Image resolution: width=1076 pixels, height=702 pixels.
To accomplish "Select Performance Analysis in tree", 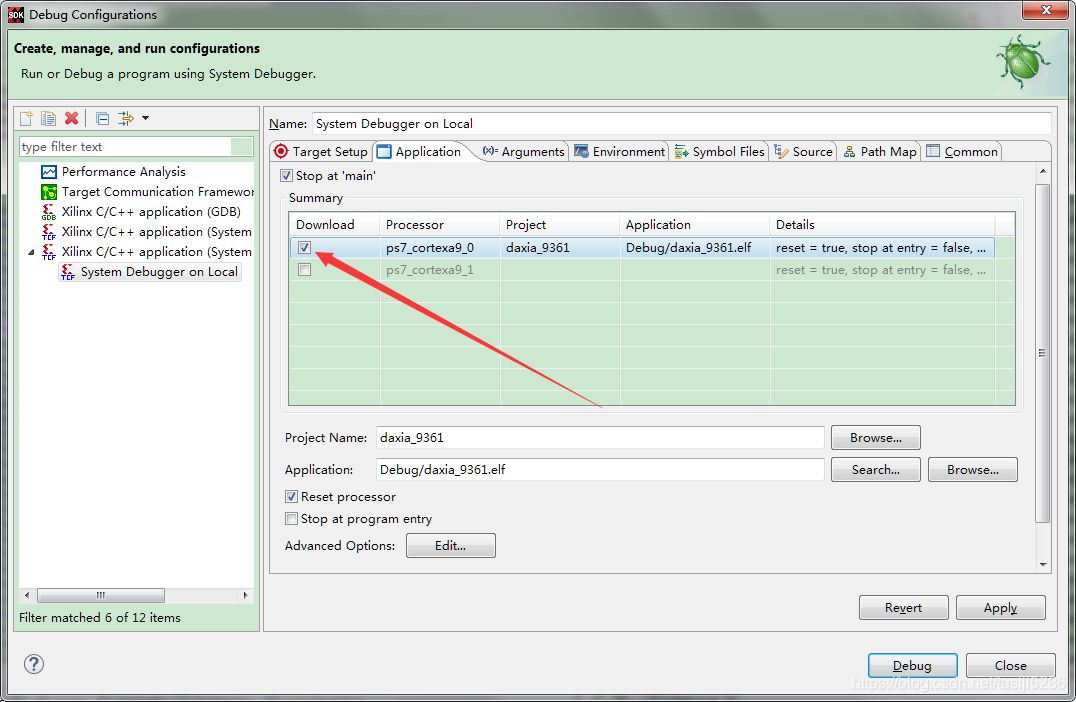I will [124, 172].
